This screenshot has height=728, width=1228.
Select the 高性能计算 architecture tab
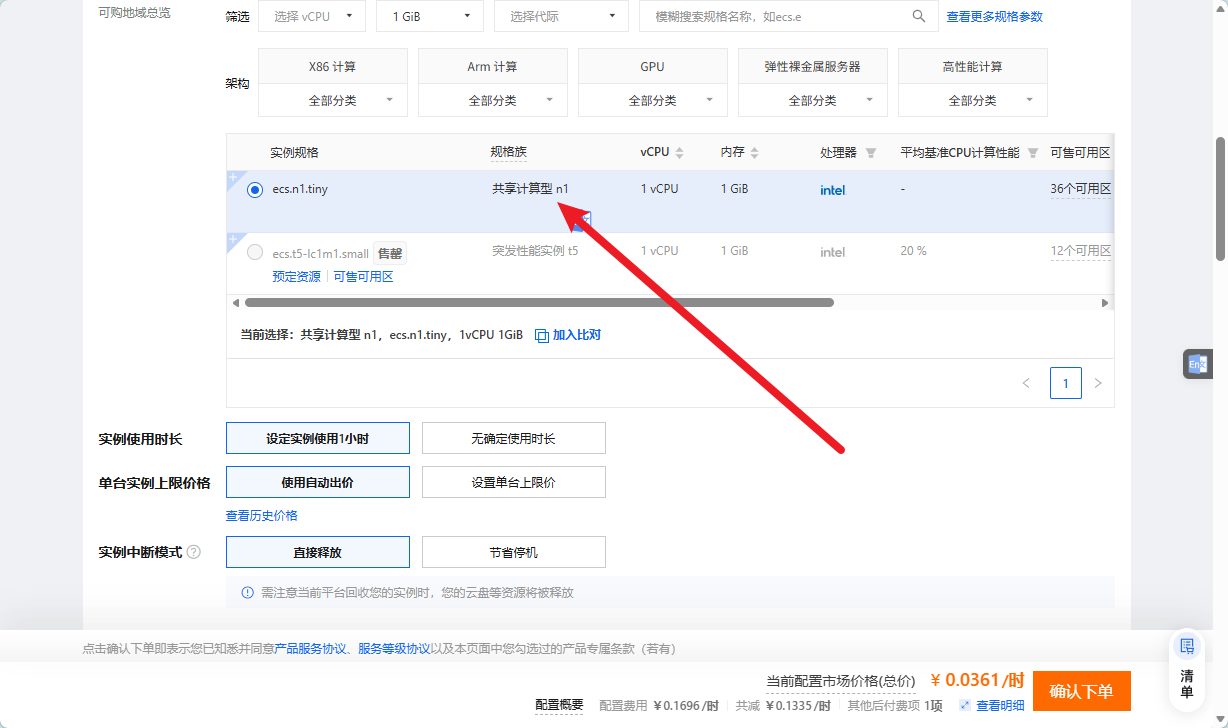pos(973,66)
